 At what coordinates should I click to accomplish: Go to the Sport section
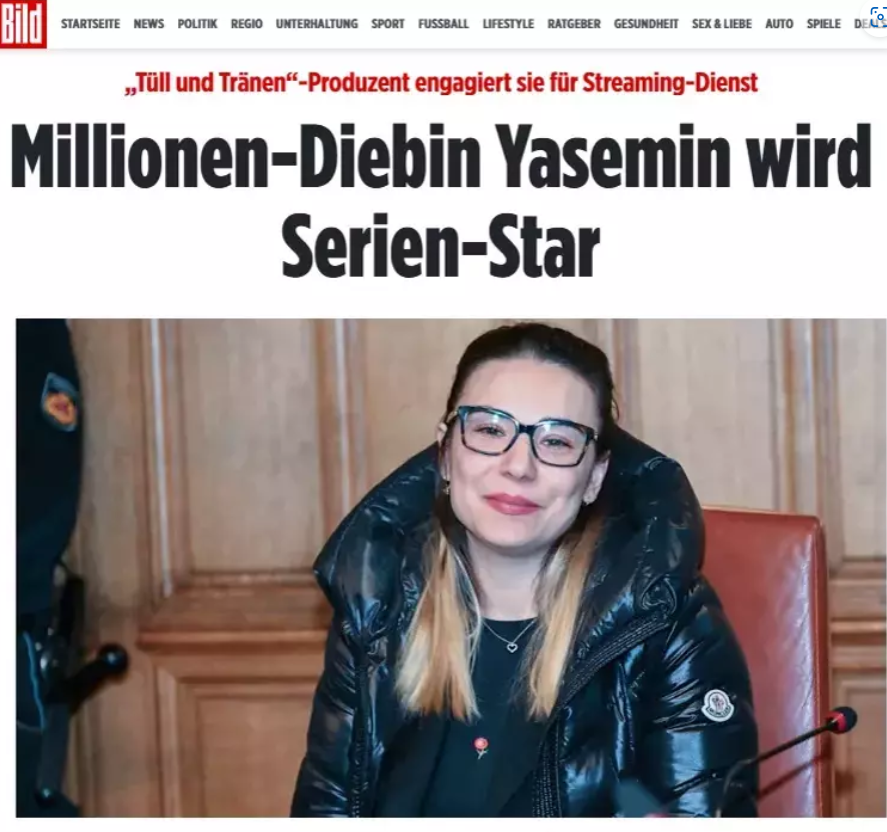click(388, 24)
